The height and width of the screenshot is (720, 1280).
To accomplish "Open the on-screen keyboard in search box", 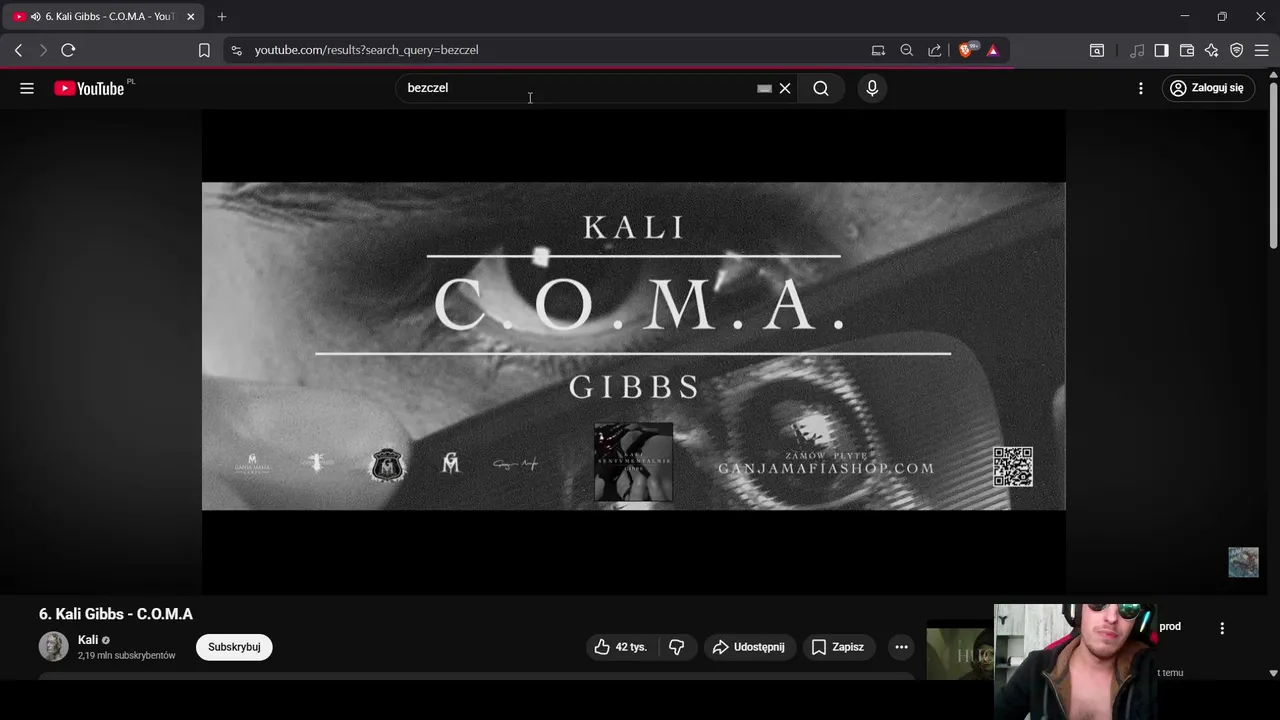I will 764,88.
